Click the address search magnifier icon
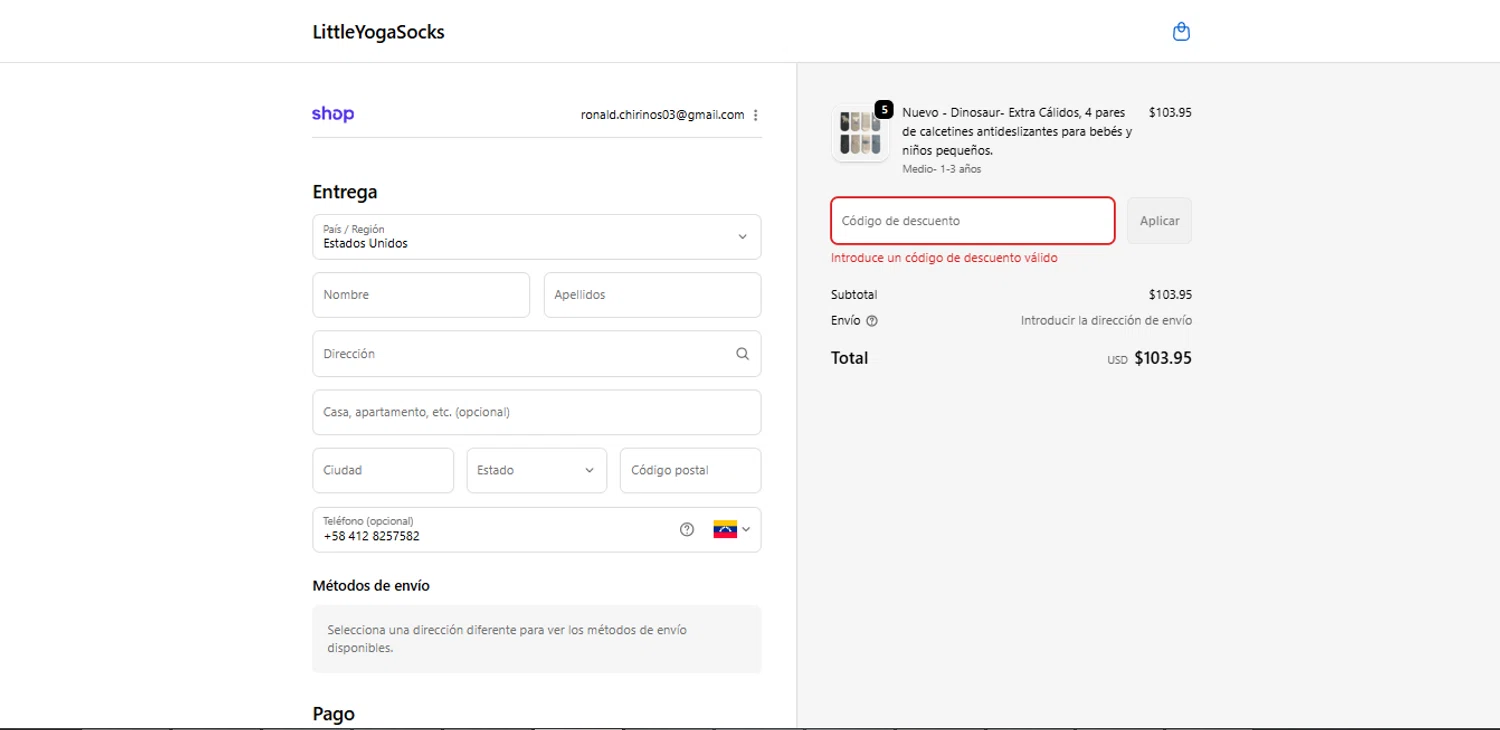This screenshot has height=730, width=1500. pyautogui.click(x=742, y=353)
